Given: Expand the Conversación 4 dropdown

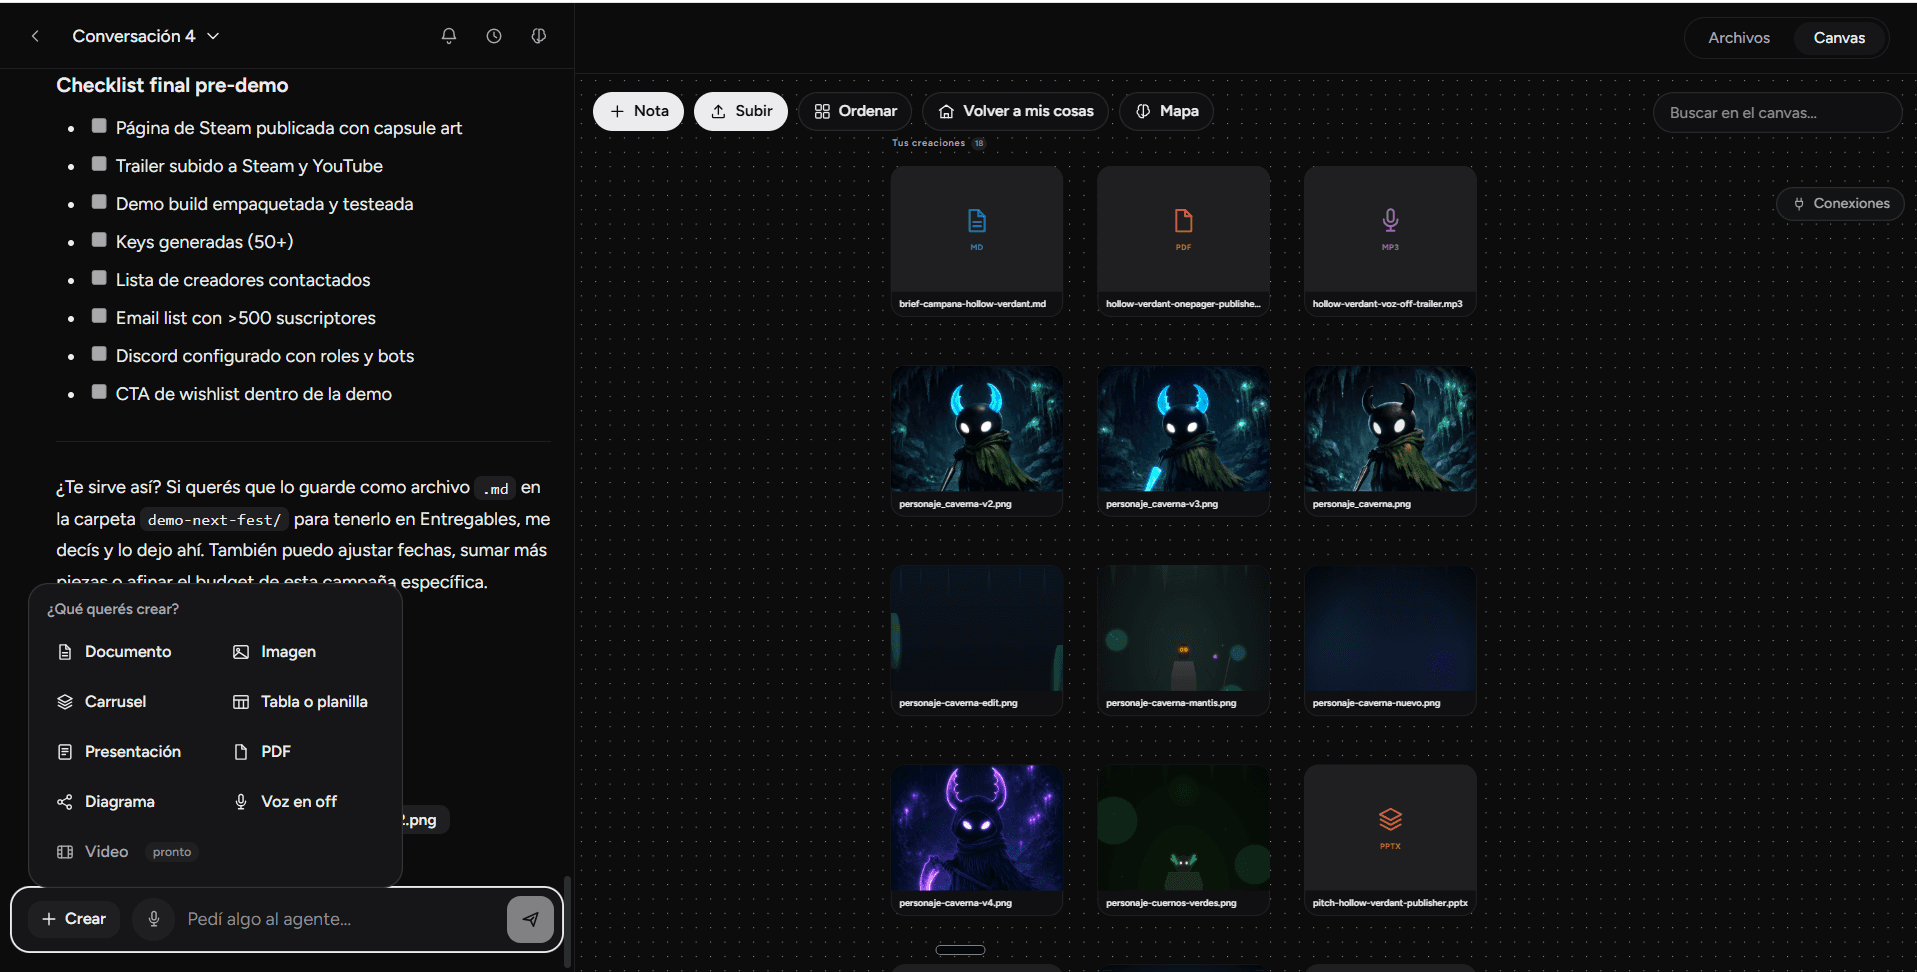Looking at the screenshot, I should point(146,36).
